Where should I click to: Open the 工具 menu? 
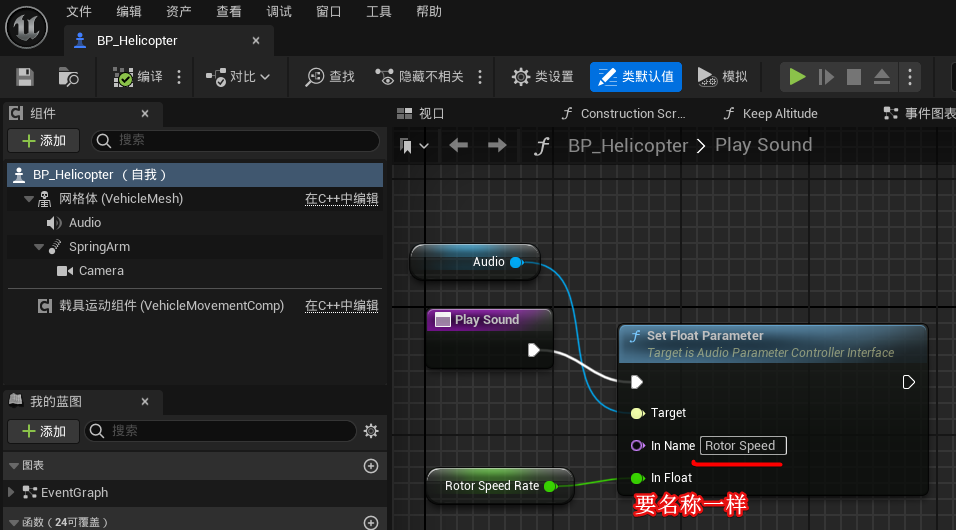379,12
